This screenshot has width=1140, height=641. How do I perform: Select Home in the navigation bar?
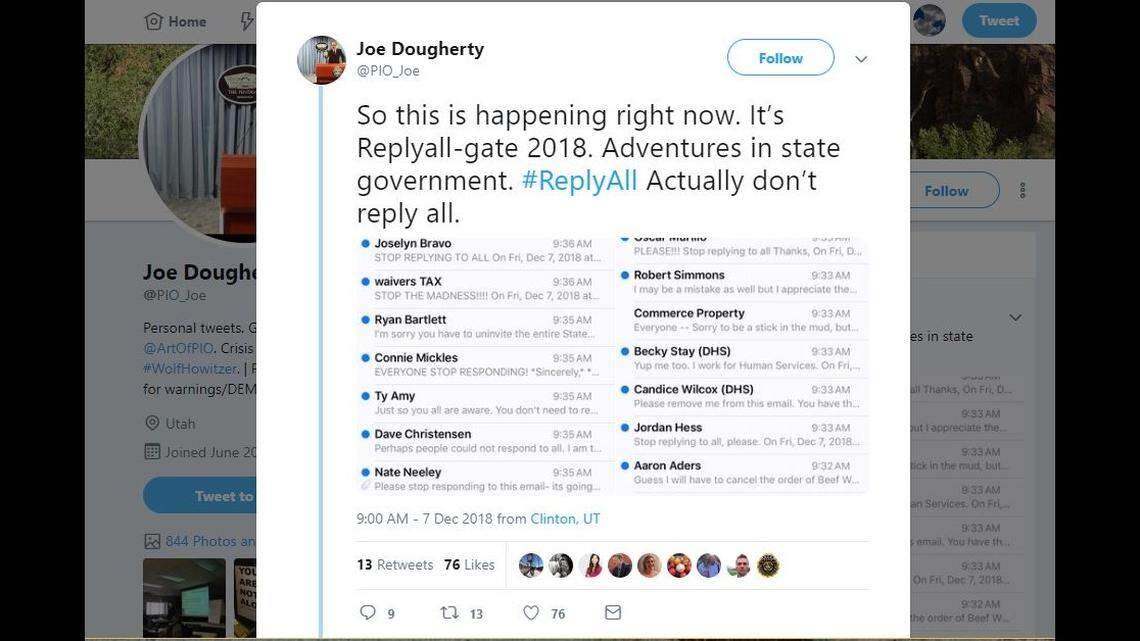coord(175,20)
